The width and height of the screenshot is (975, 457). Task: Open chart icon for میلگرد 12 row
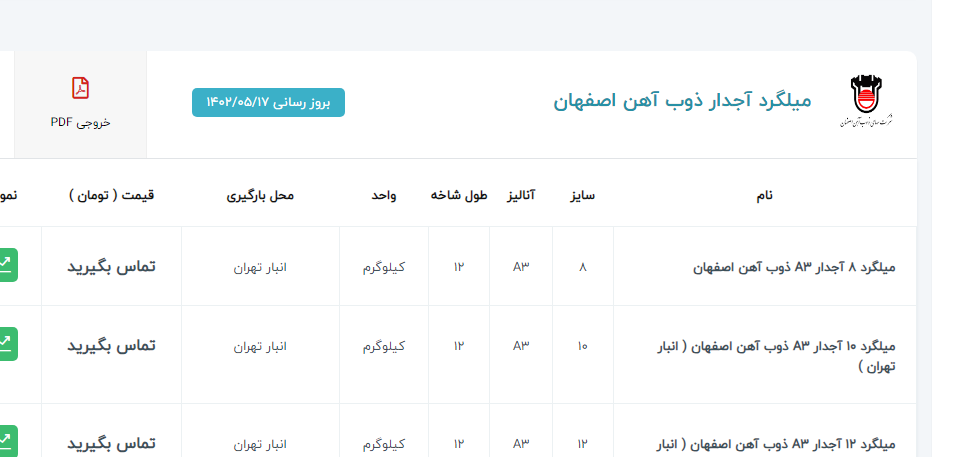pos(6,440)
